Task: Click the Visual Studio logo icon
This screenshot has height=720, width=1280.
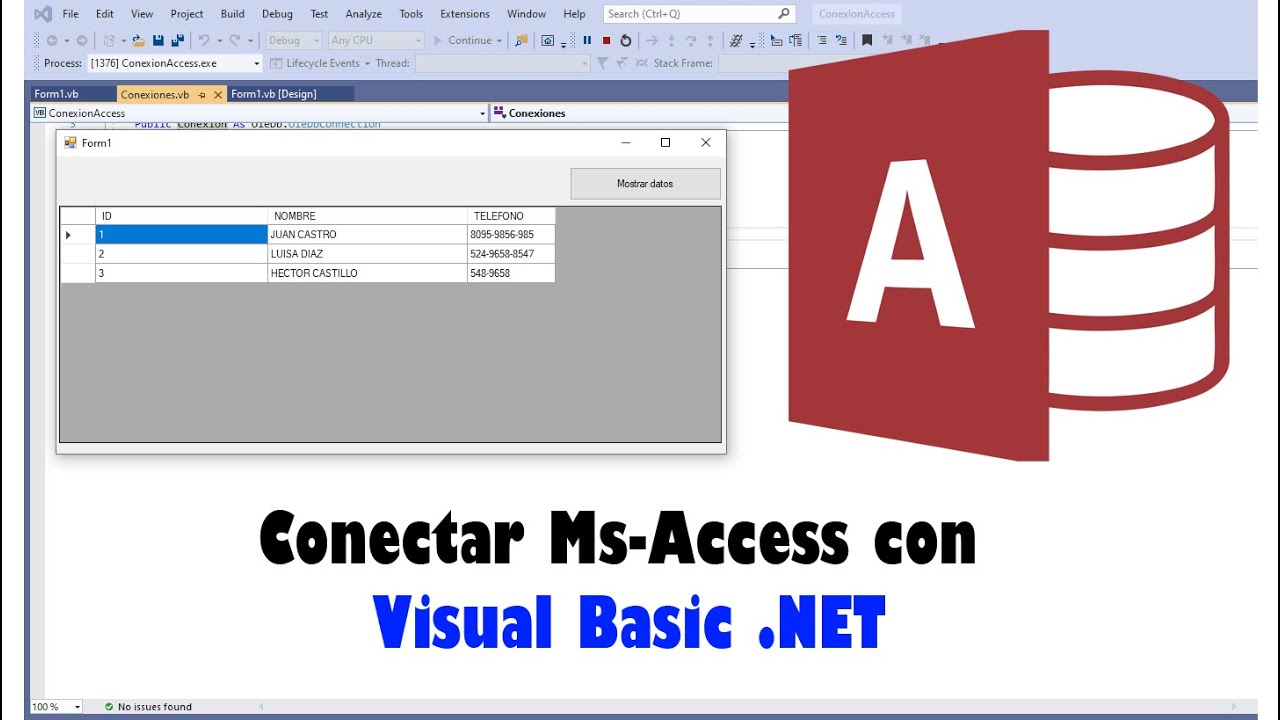Action: (41, 14)
